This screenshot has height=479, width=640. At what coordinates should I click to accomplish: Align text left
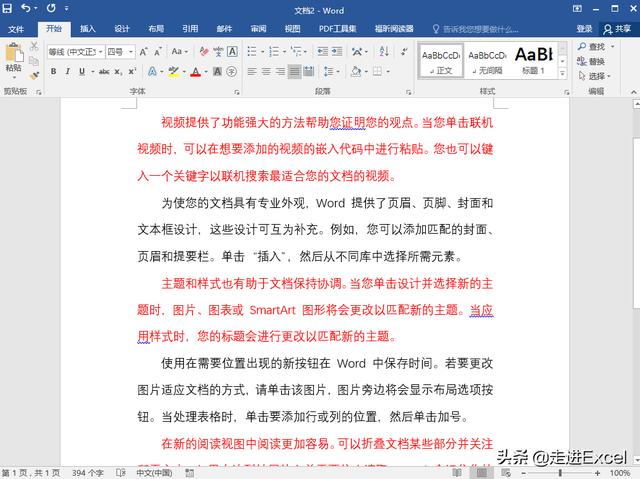point(252,72)
